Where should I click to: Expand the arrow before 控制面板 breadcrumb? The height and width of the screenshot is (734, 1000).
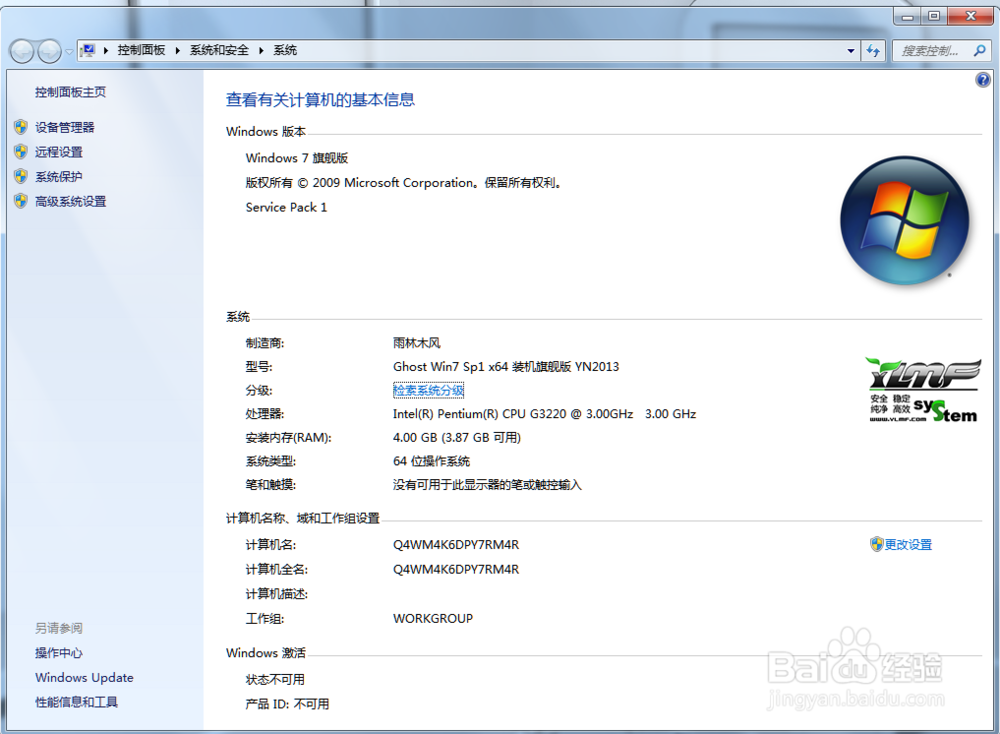click(106, 50)
